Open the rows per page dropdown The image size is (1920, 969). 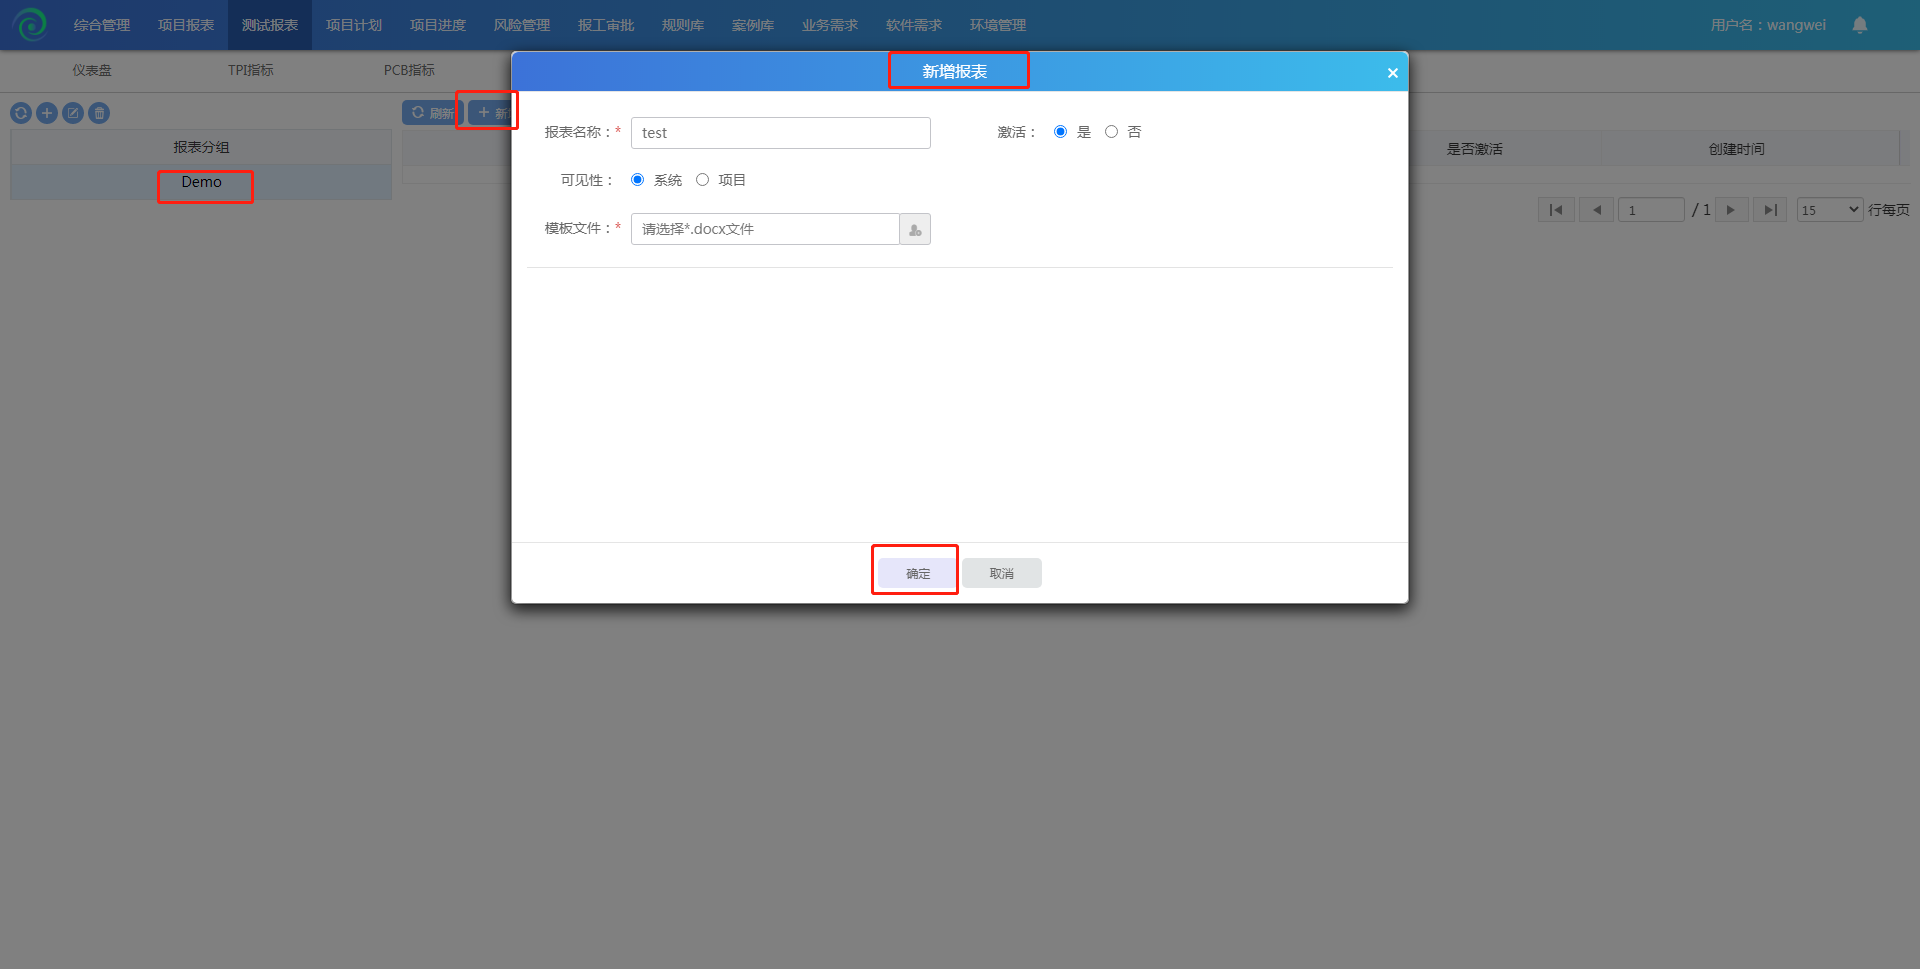[1829, 210]
